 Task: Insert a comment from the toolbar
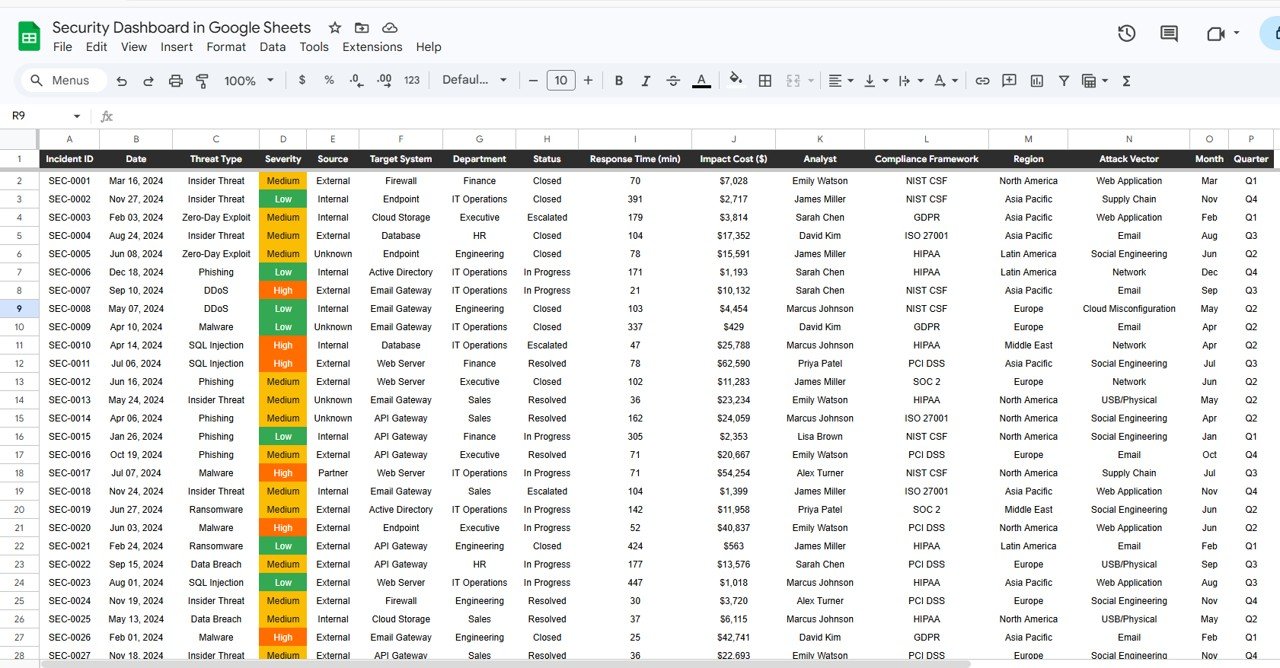click(1011, 80)
